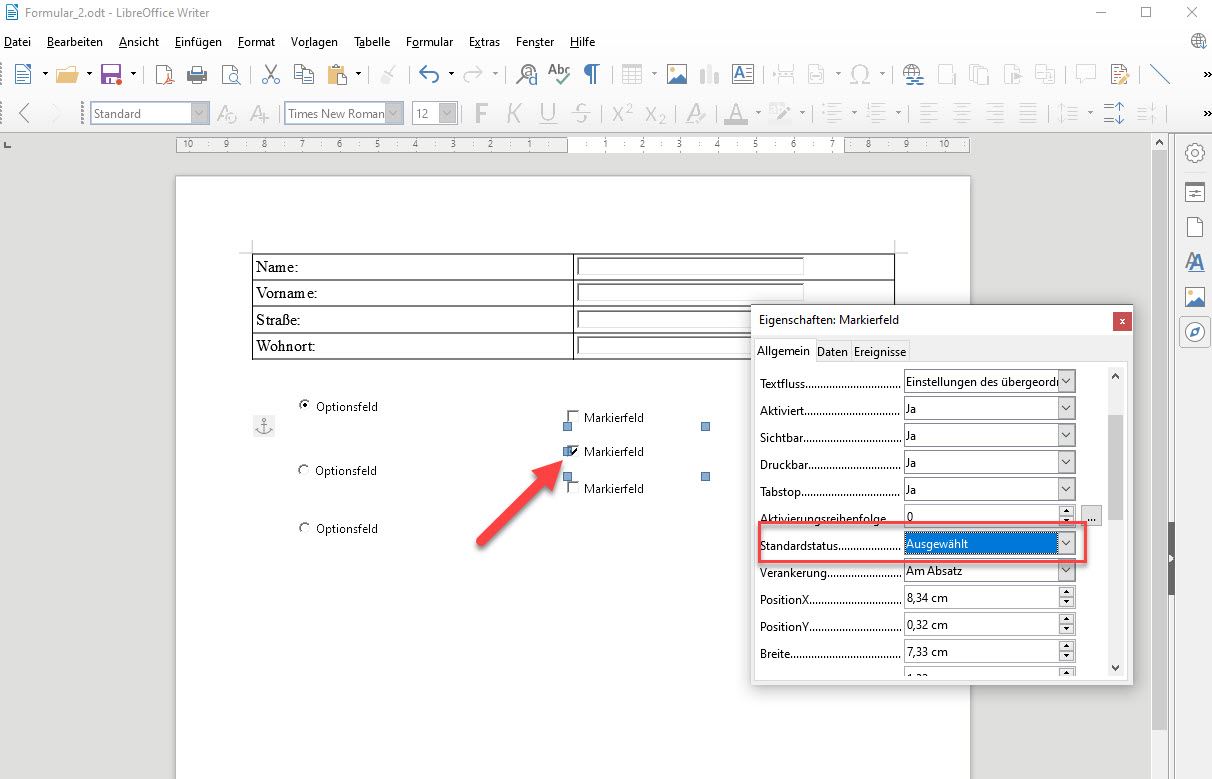Open the sidebar Properties deck
The image size is (1212, 779).
[x=1195, y=192]
